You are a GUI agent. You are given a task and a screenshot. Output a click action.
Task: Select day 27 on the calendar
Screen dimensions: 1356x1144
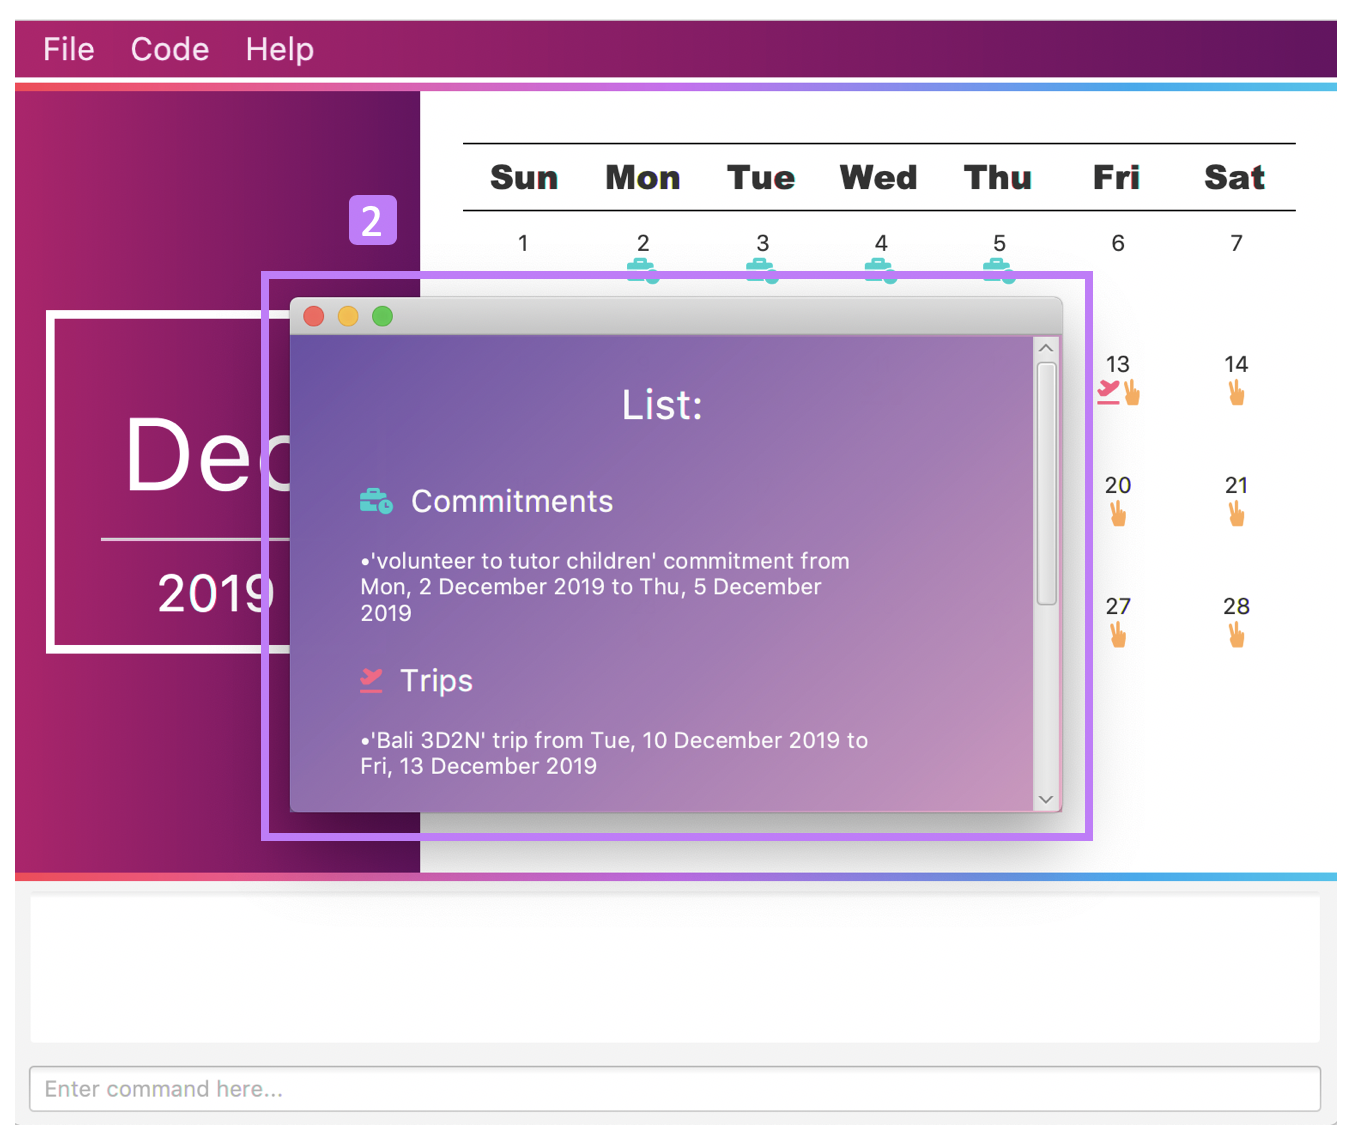[1118, 606]
